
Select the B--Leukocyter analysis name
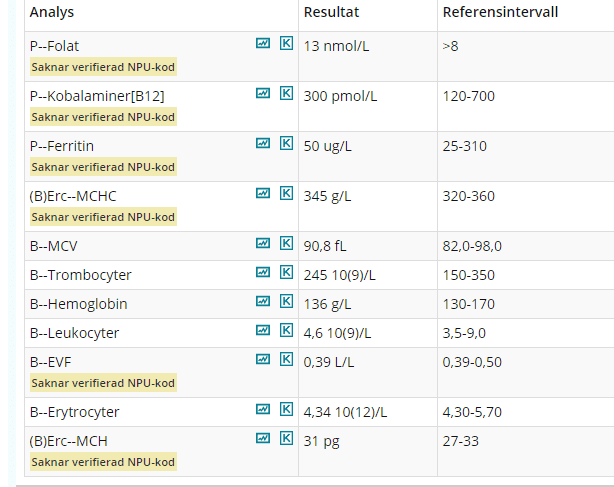(76, 333)
